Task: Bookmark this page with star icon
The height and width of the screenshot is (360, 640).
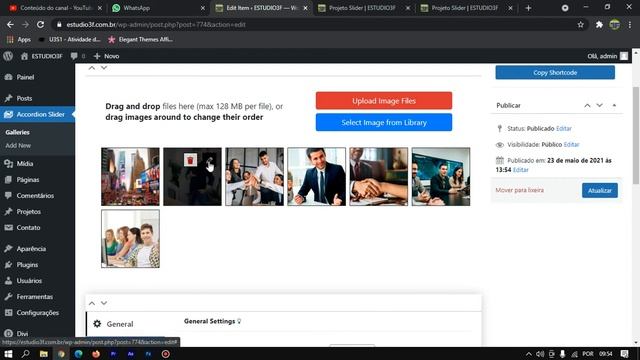Action: tap(580, 24)
